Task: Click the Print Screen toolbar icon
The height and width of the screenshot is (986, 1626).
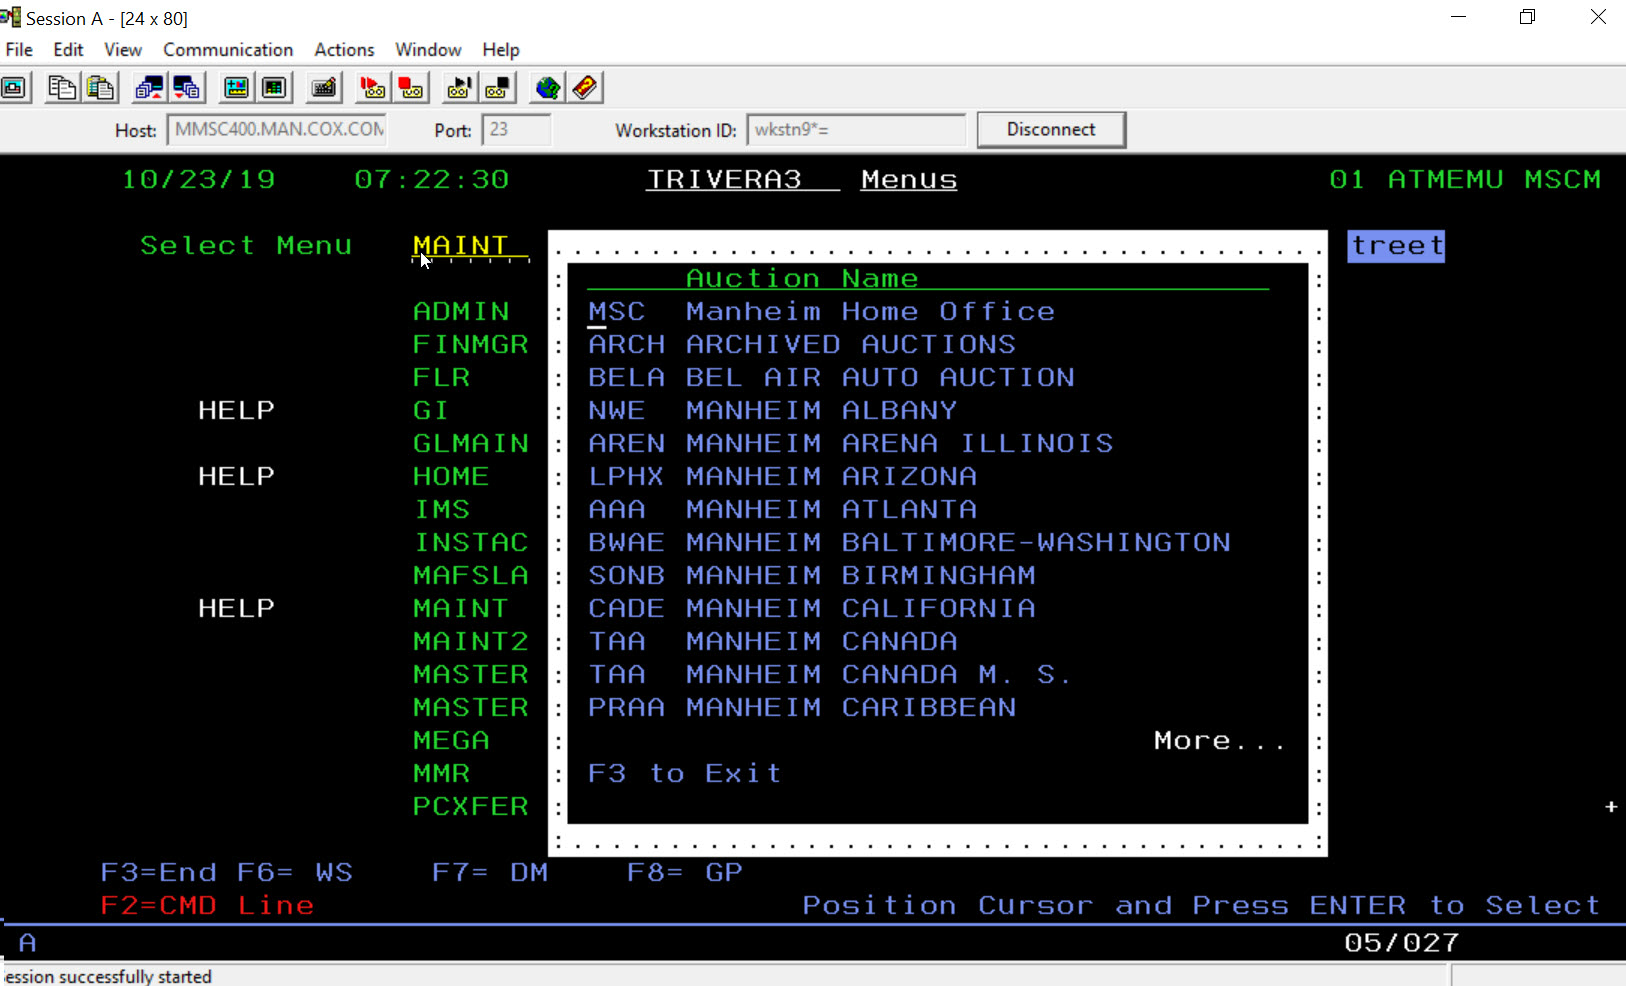Action: coord(14,88)
